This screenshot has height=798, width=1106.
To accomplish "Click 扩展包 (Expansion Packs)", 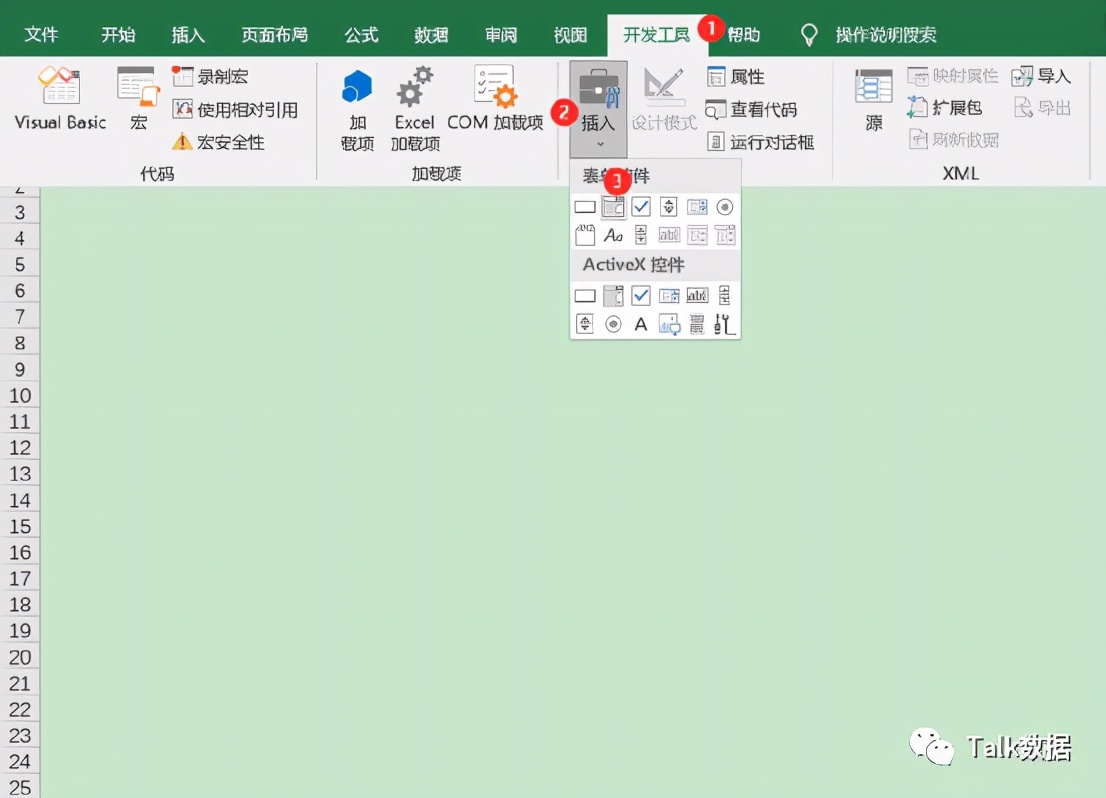I will click(944, 107).
